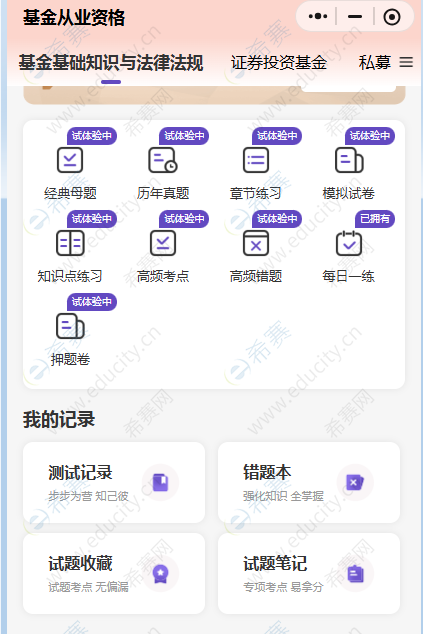Open the 高频考点 icon
Screen dimensions: 423x634
(163, 243)
